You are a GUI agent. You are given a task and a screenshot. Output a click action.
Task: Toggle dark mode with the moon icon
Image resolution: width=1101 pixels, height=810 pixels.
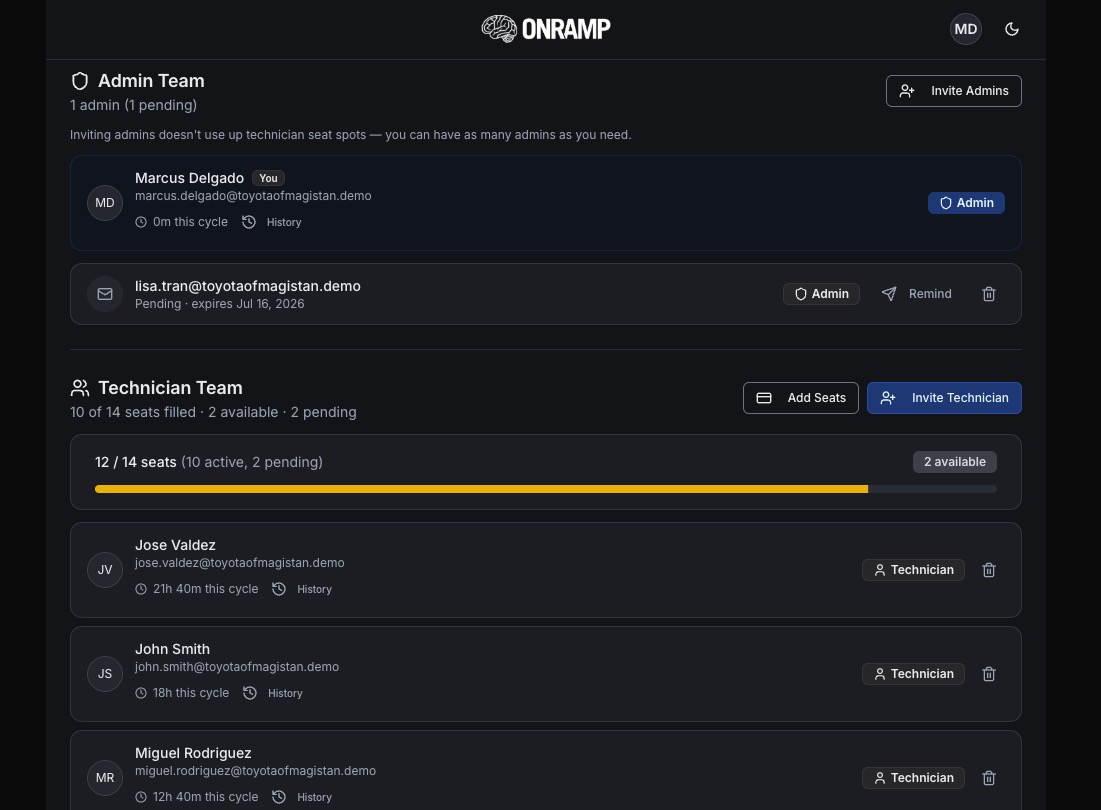1011,29
